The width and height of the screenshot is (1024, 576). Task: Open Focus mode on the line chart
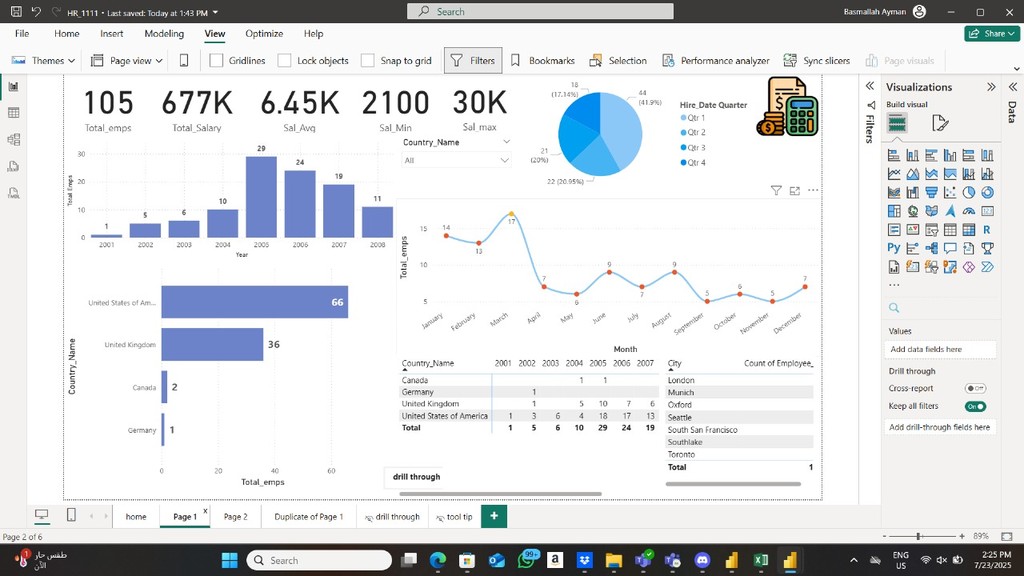pyautogui.click(x=795, y=190)
